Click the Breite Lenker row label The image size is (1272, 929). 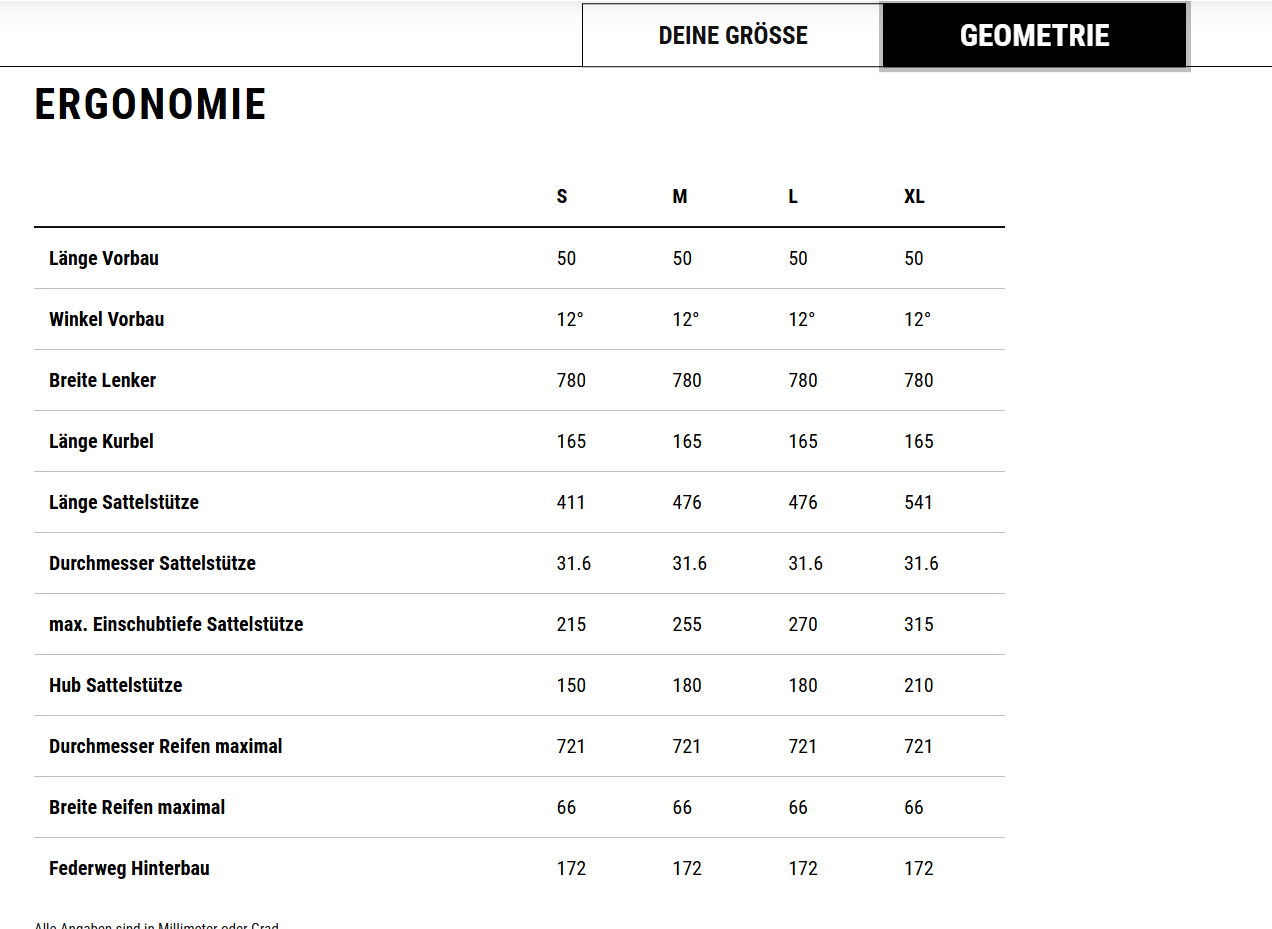[x=102, y=380]
